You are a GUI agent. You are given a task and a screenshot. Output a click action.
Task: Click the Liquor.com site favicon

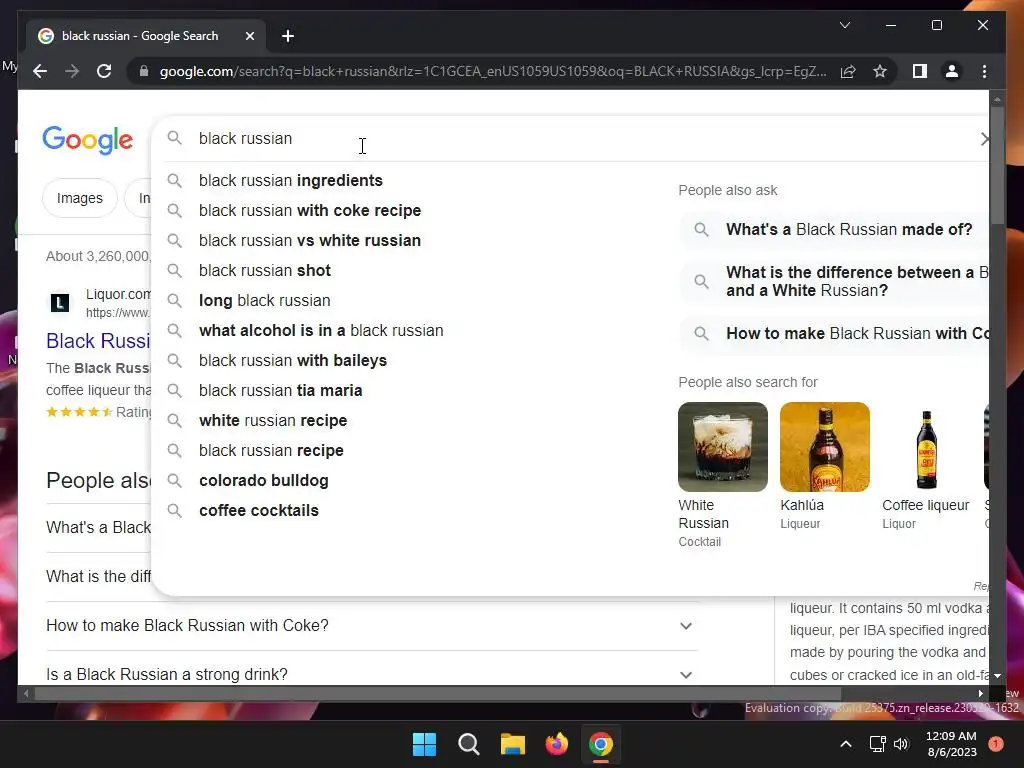60,303
